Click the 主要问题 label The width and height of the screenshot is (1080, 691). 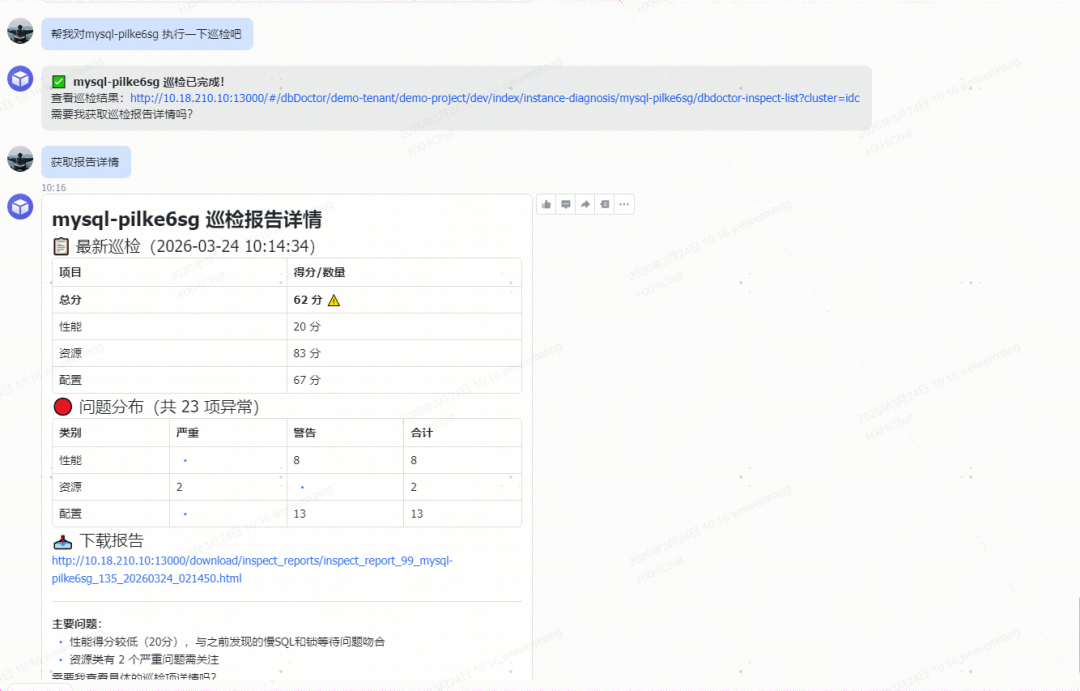click(x=76, y=624)
